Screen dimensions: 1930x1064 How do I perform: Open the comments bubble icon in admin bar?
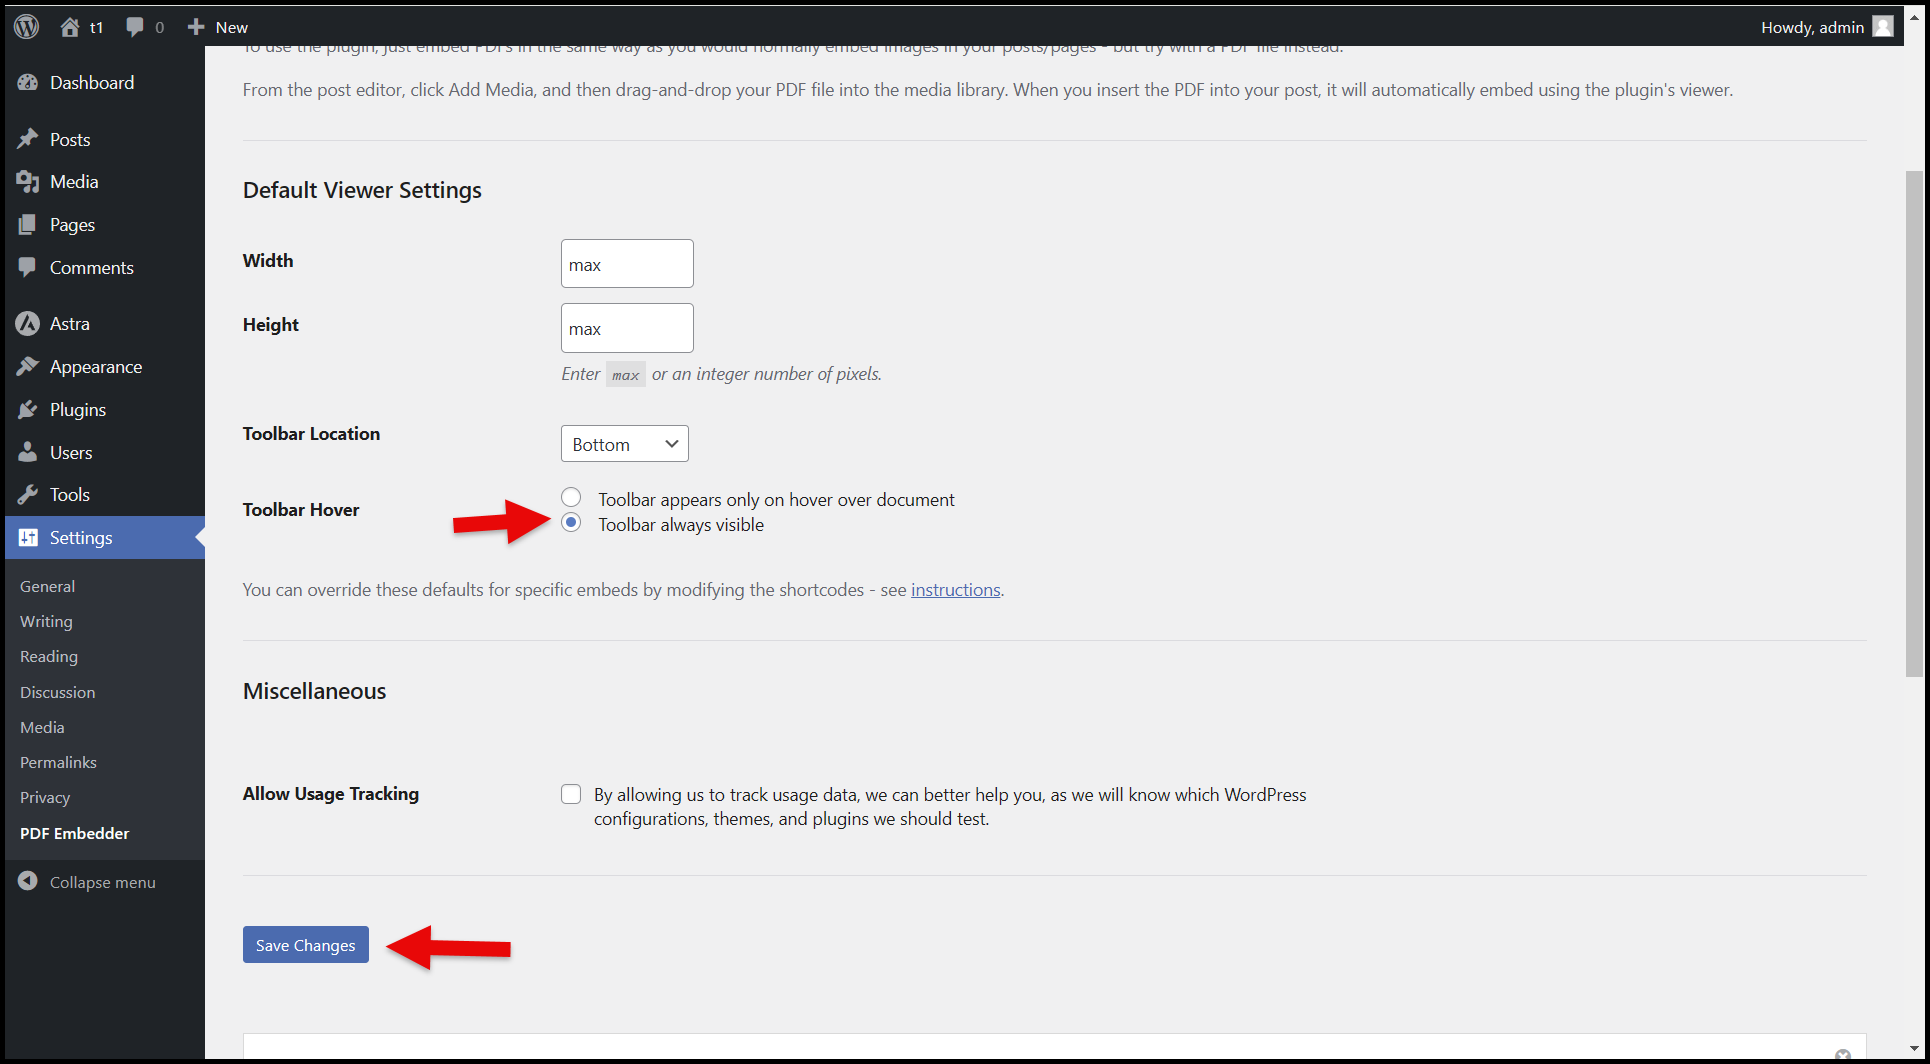point(135,27)
